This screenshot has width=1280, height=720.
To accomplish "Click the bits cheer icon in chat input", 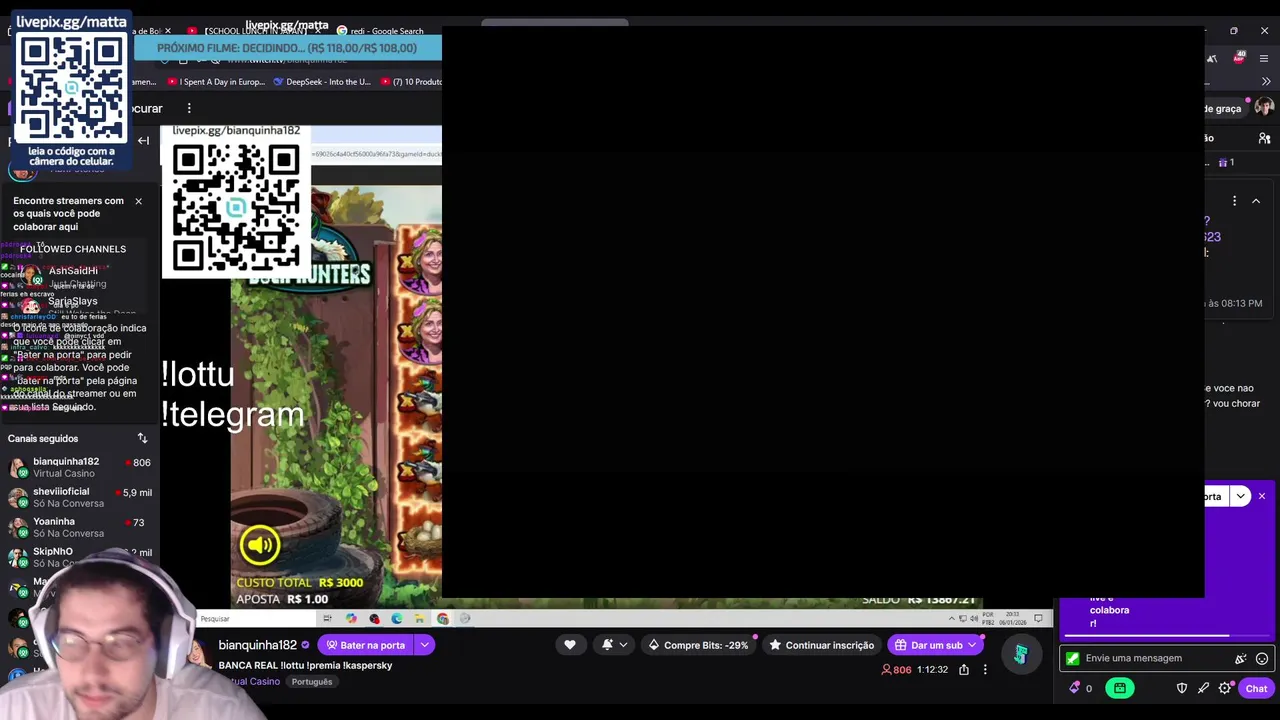I will coord(1241,658).
